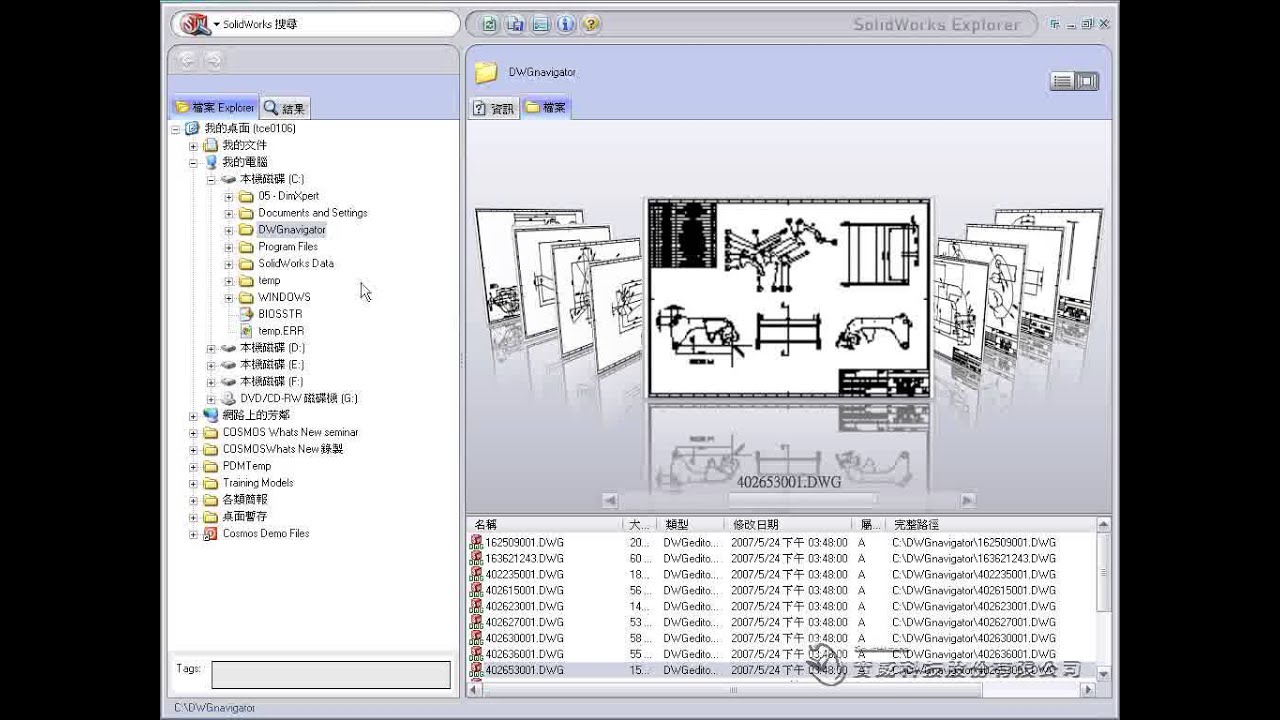1280x720 pixels.
Task: Click the options list toolbar icon
Action: click(x=540, y=24)
